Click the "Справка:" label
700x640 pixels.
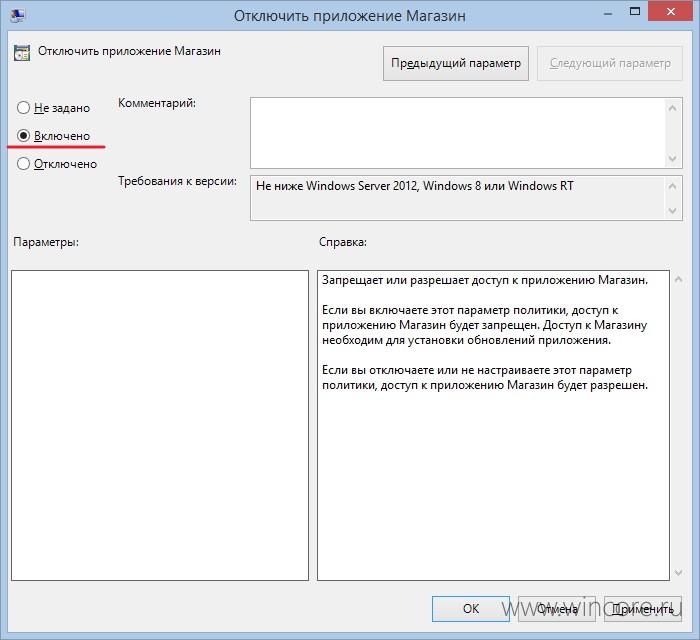[342, 242]
